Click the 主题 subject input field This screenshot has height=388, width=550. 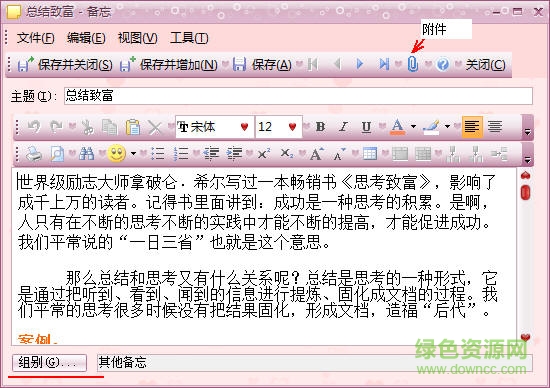coord(298,96)
